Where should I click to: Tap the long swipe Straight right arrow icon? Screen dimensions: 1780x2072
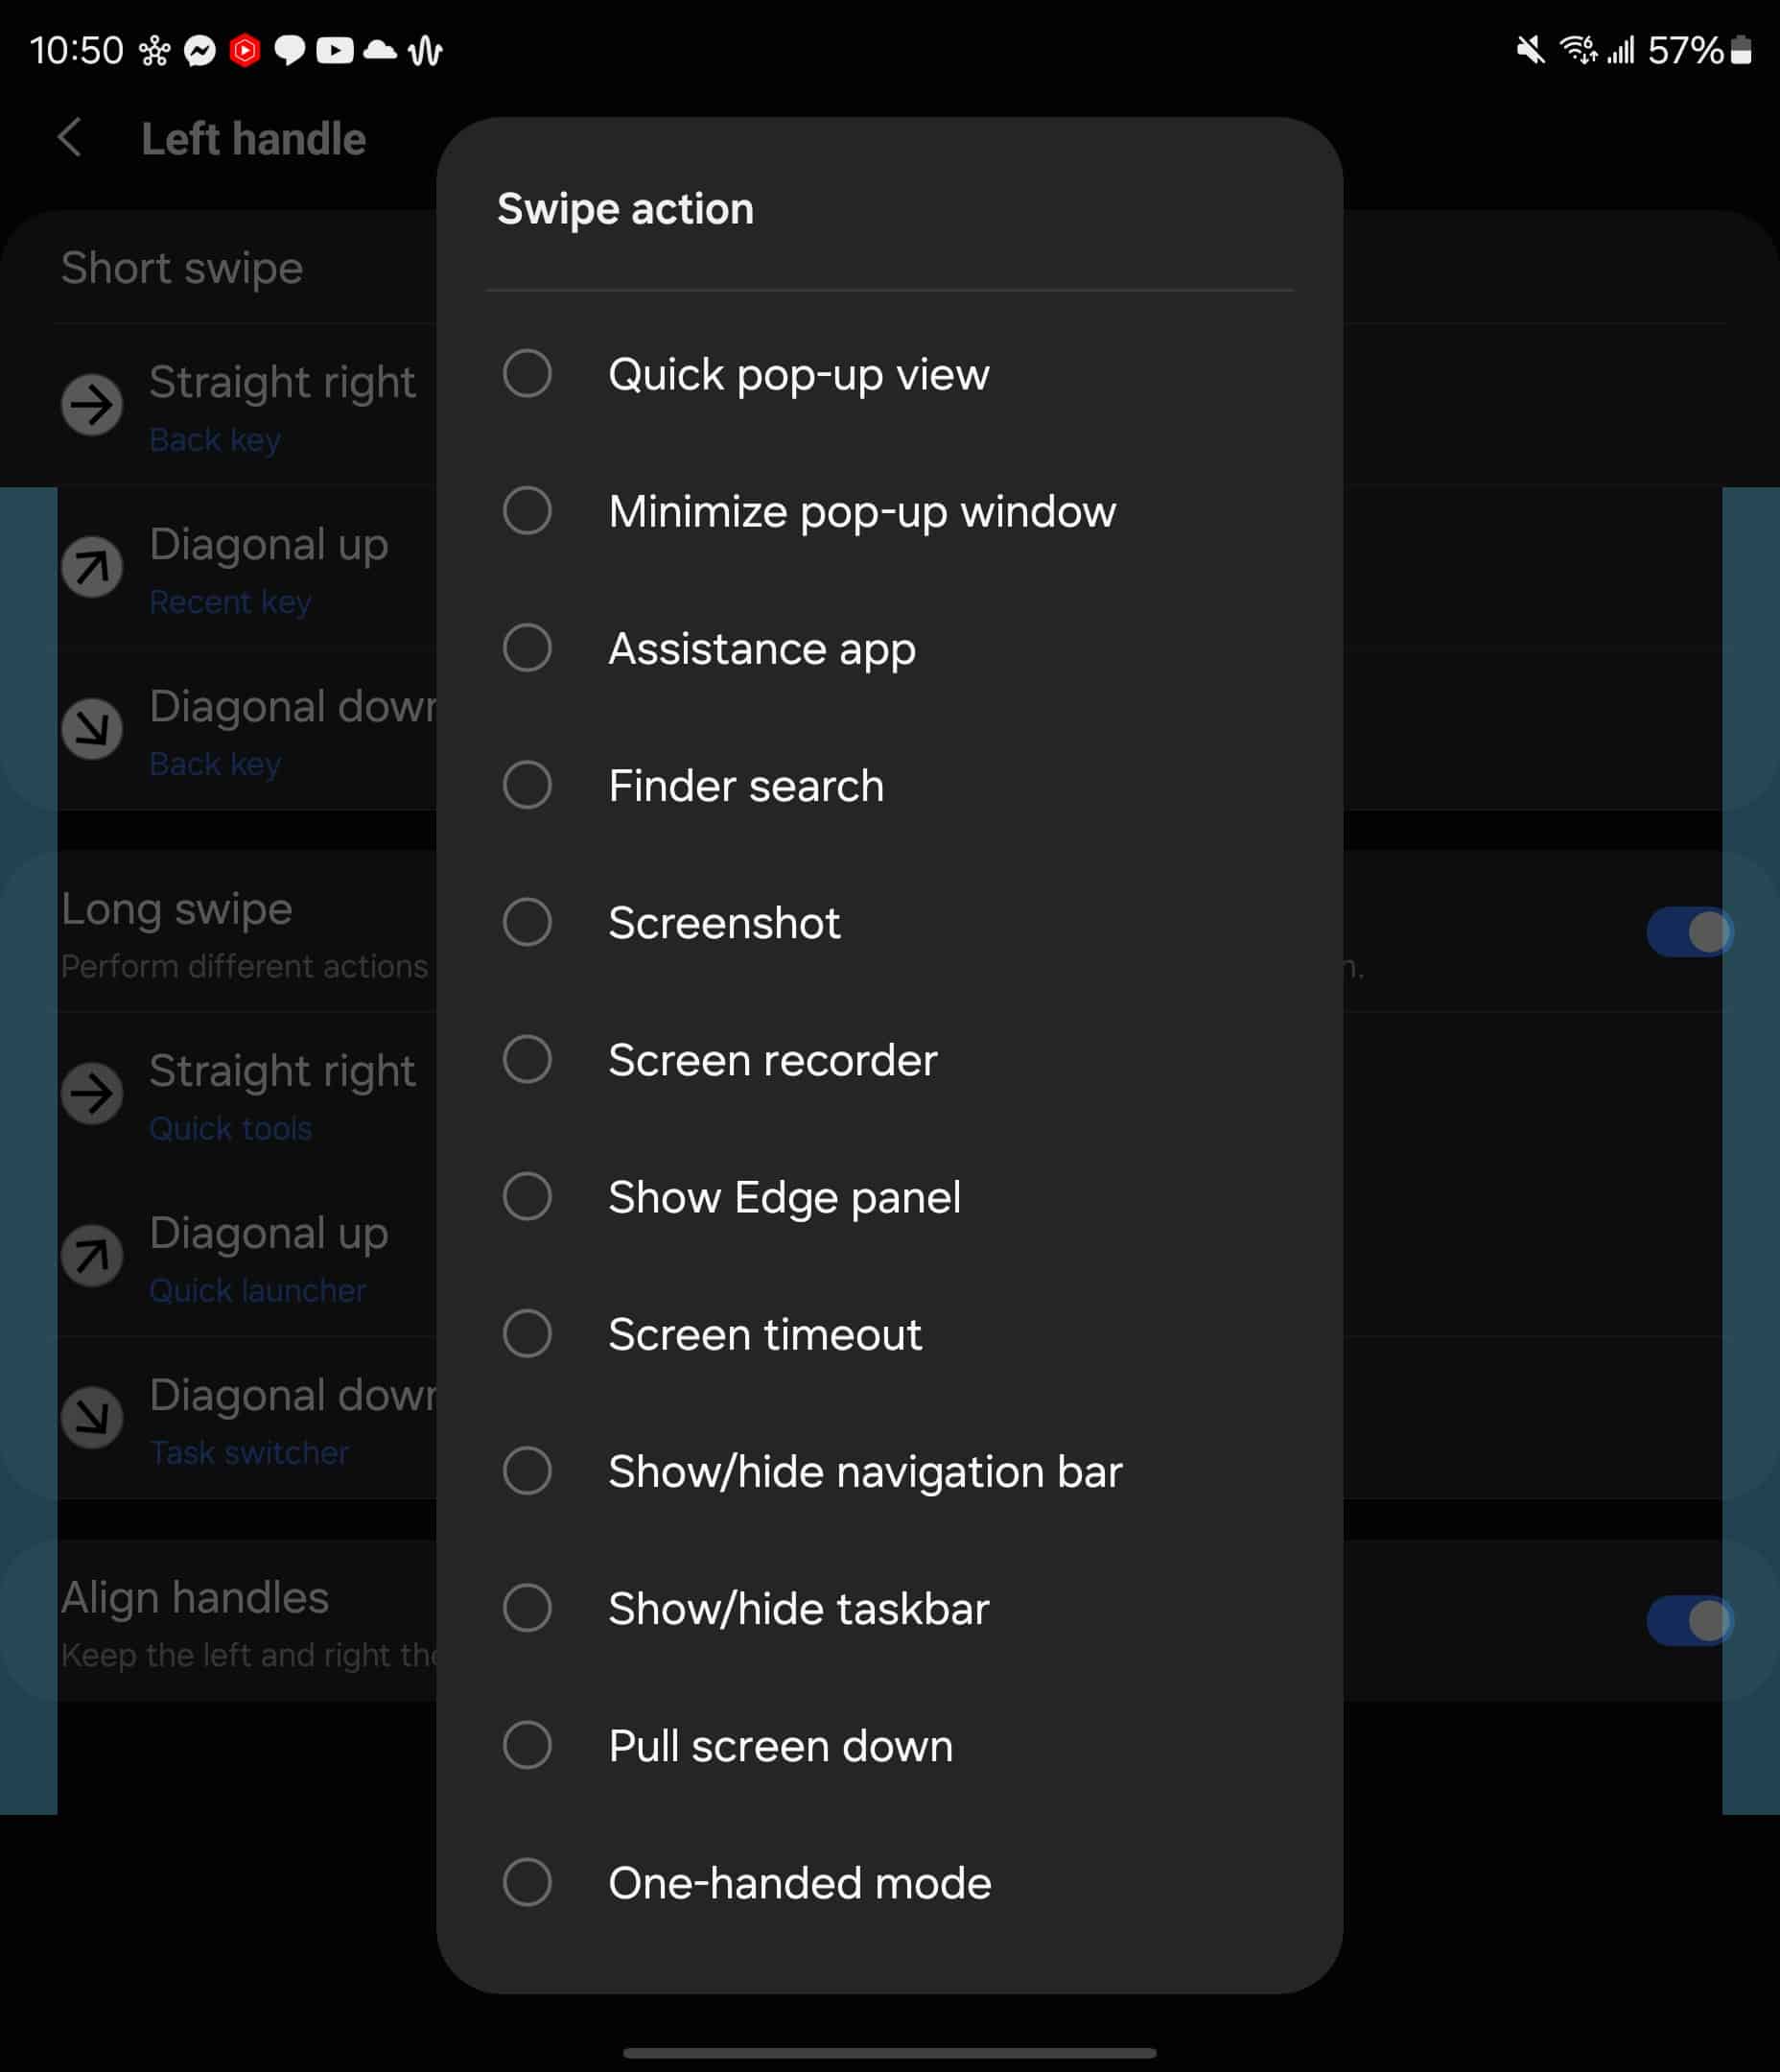point(92,1093)
